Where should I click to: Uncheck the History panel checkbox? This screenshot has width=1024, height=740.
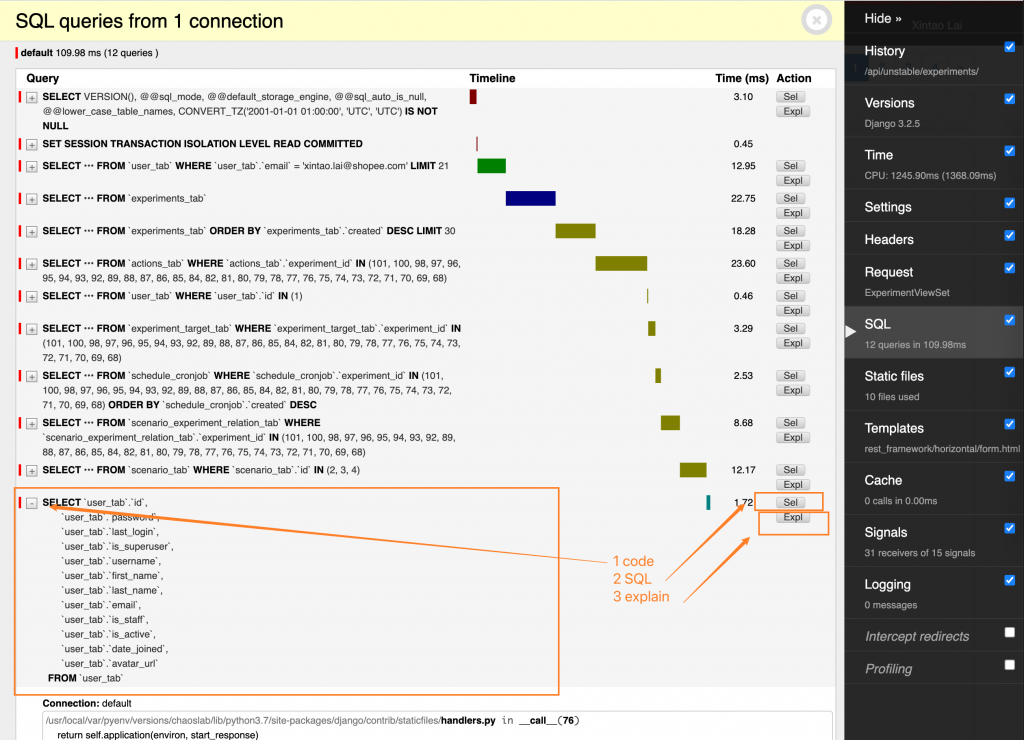1010,47
